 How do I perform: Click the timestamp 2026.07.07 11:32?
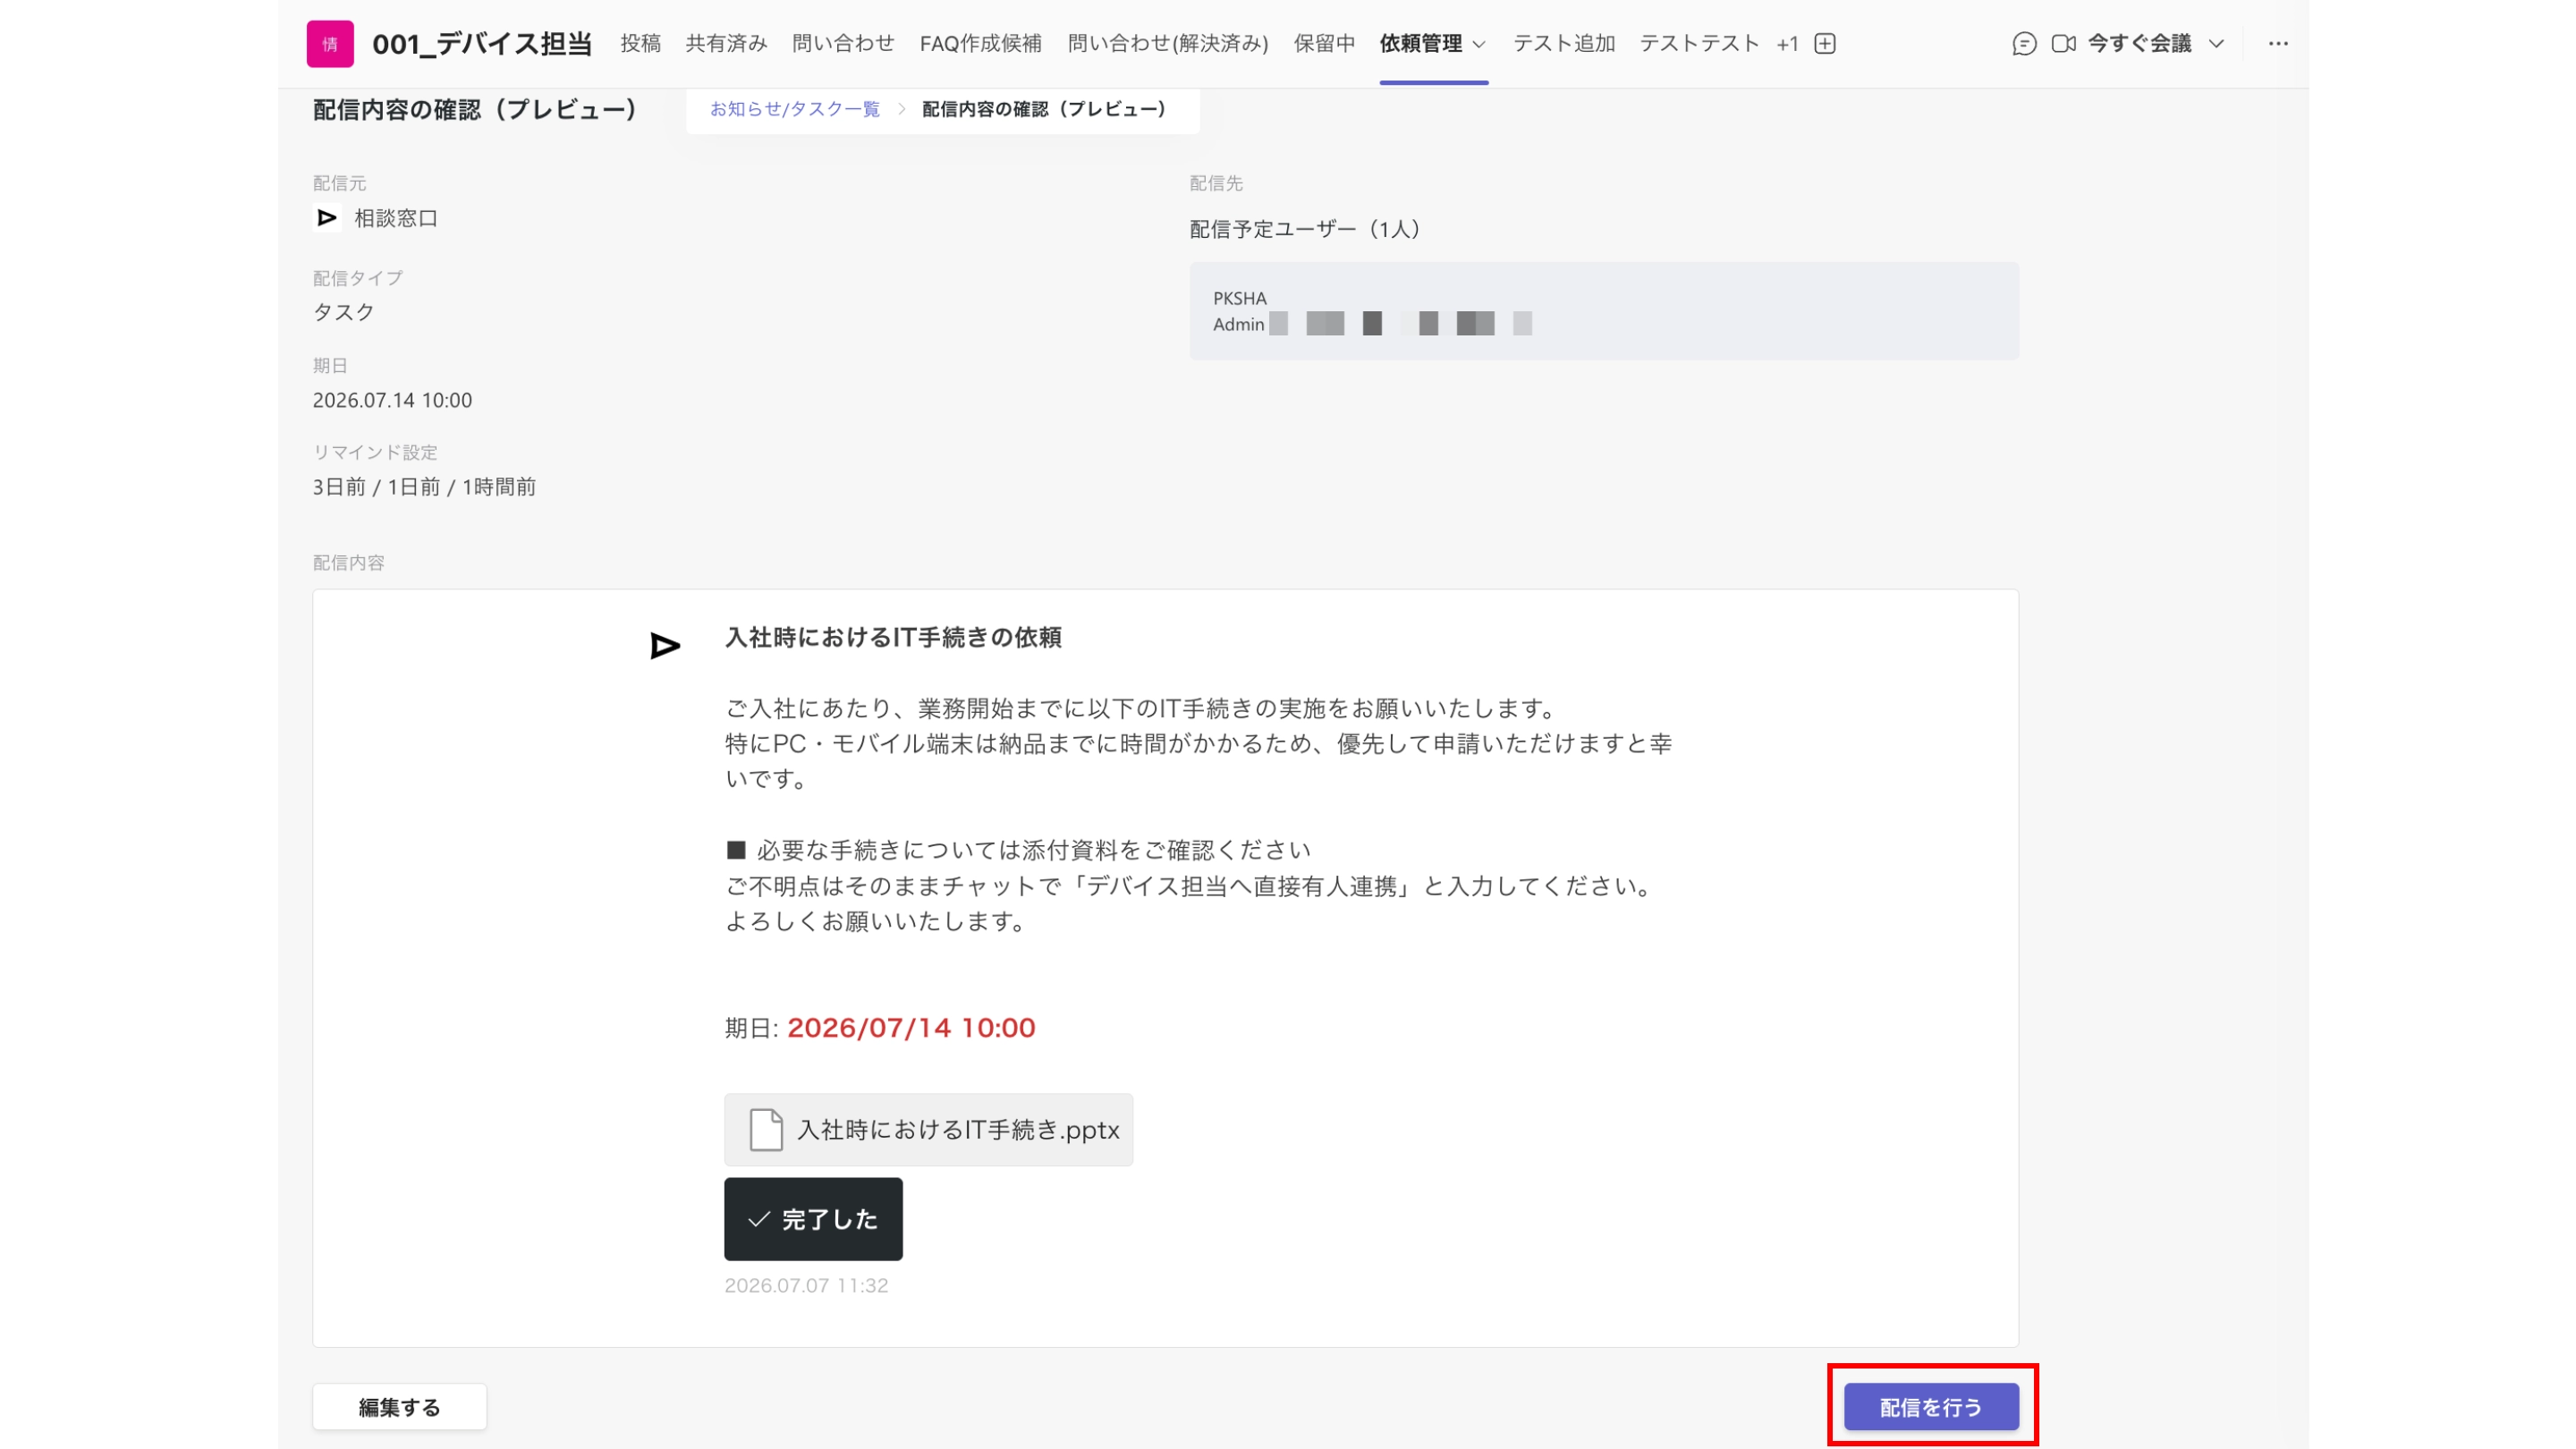coord(806,1286)
